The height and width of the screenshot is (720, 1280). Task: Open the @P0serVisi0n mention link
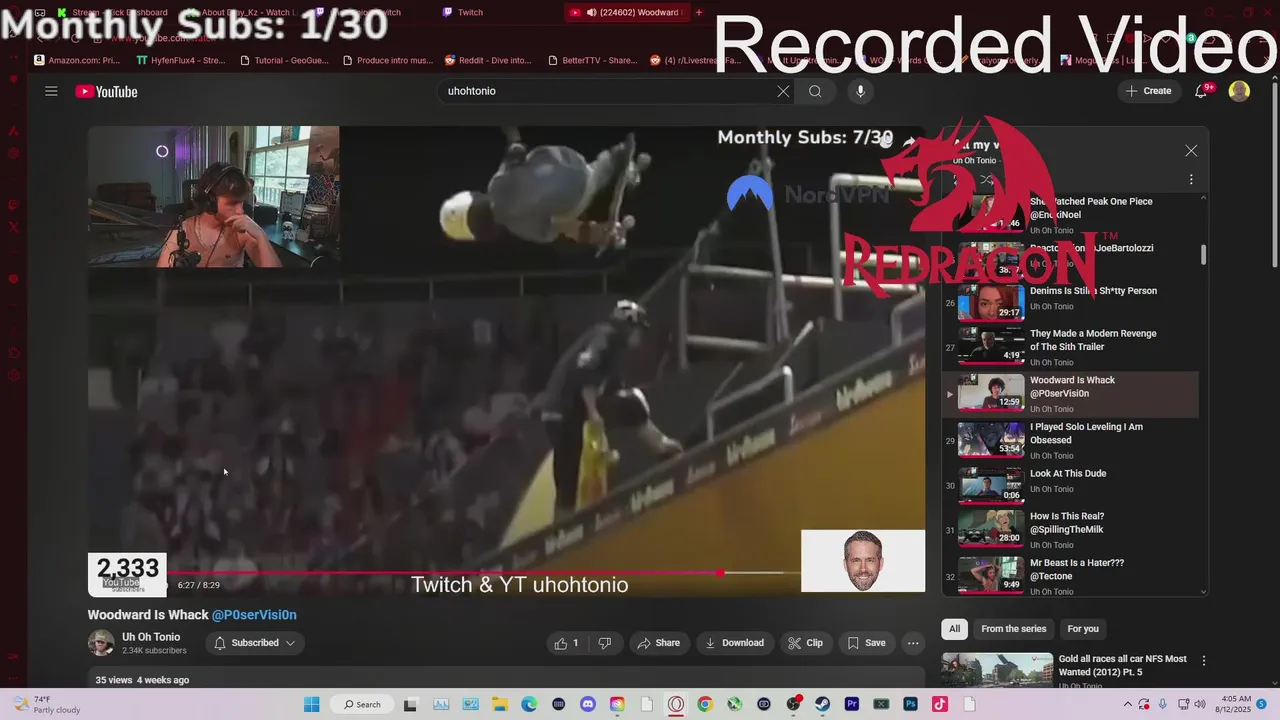[254, 615]
